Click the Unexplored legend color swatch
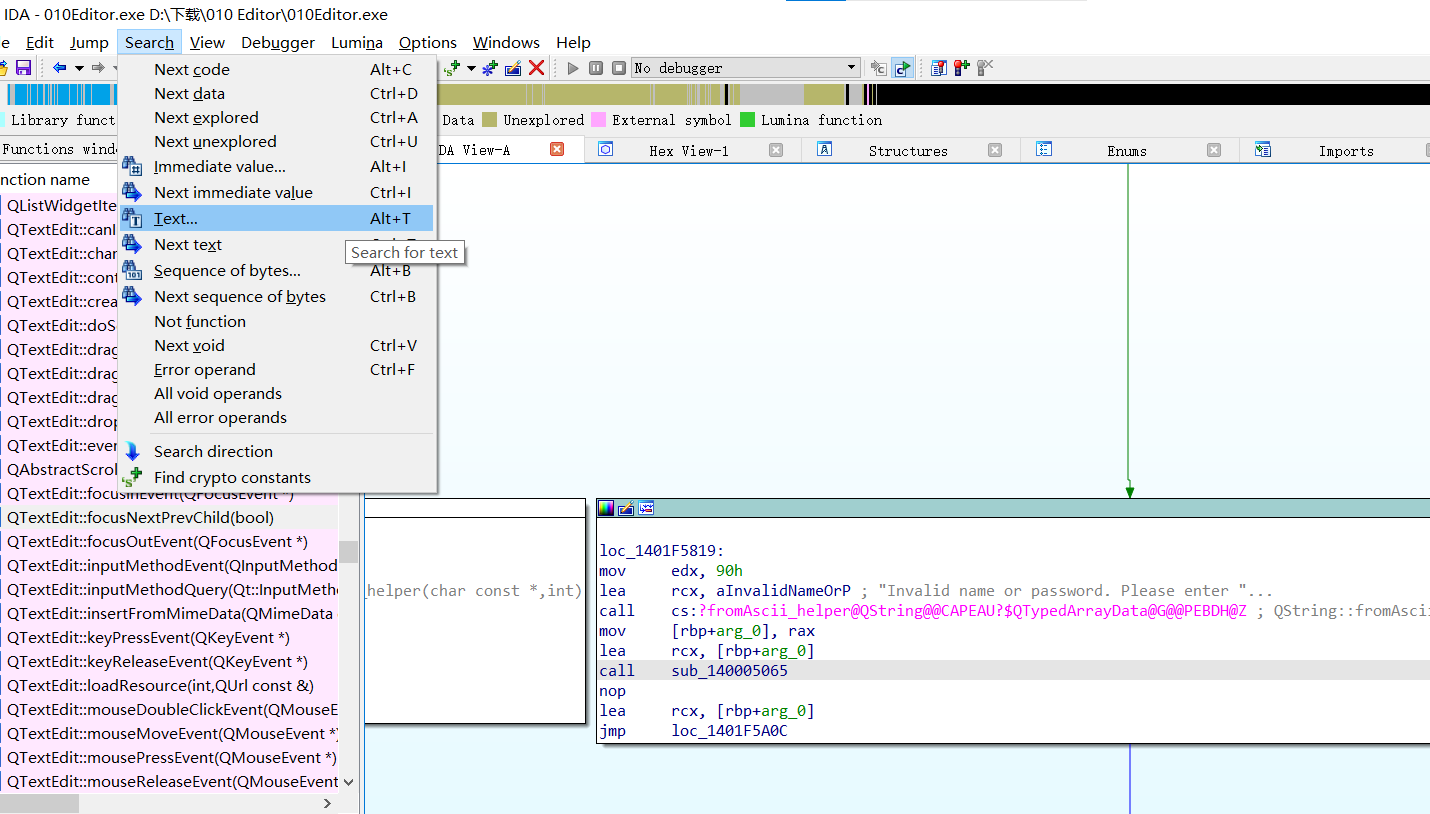Screen dimensions: 1430x814 [x=489, y=120]
